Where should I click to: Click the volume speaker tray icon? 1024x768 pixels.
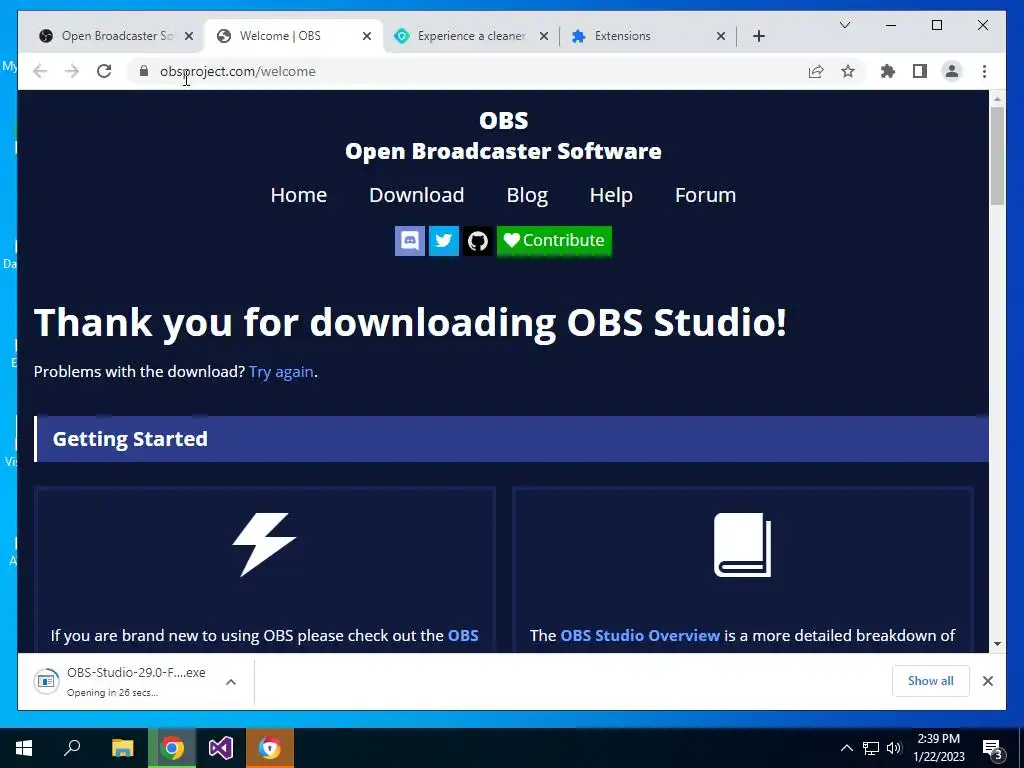[x=894, y=748]
